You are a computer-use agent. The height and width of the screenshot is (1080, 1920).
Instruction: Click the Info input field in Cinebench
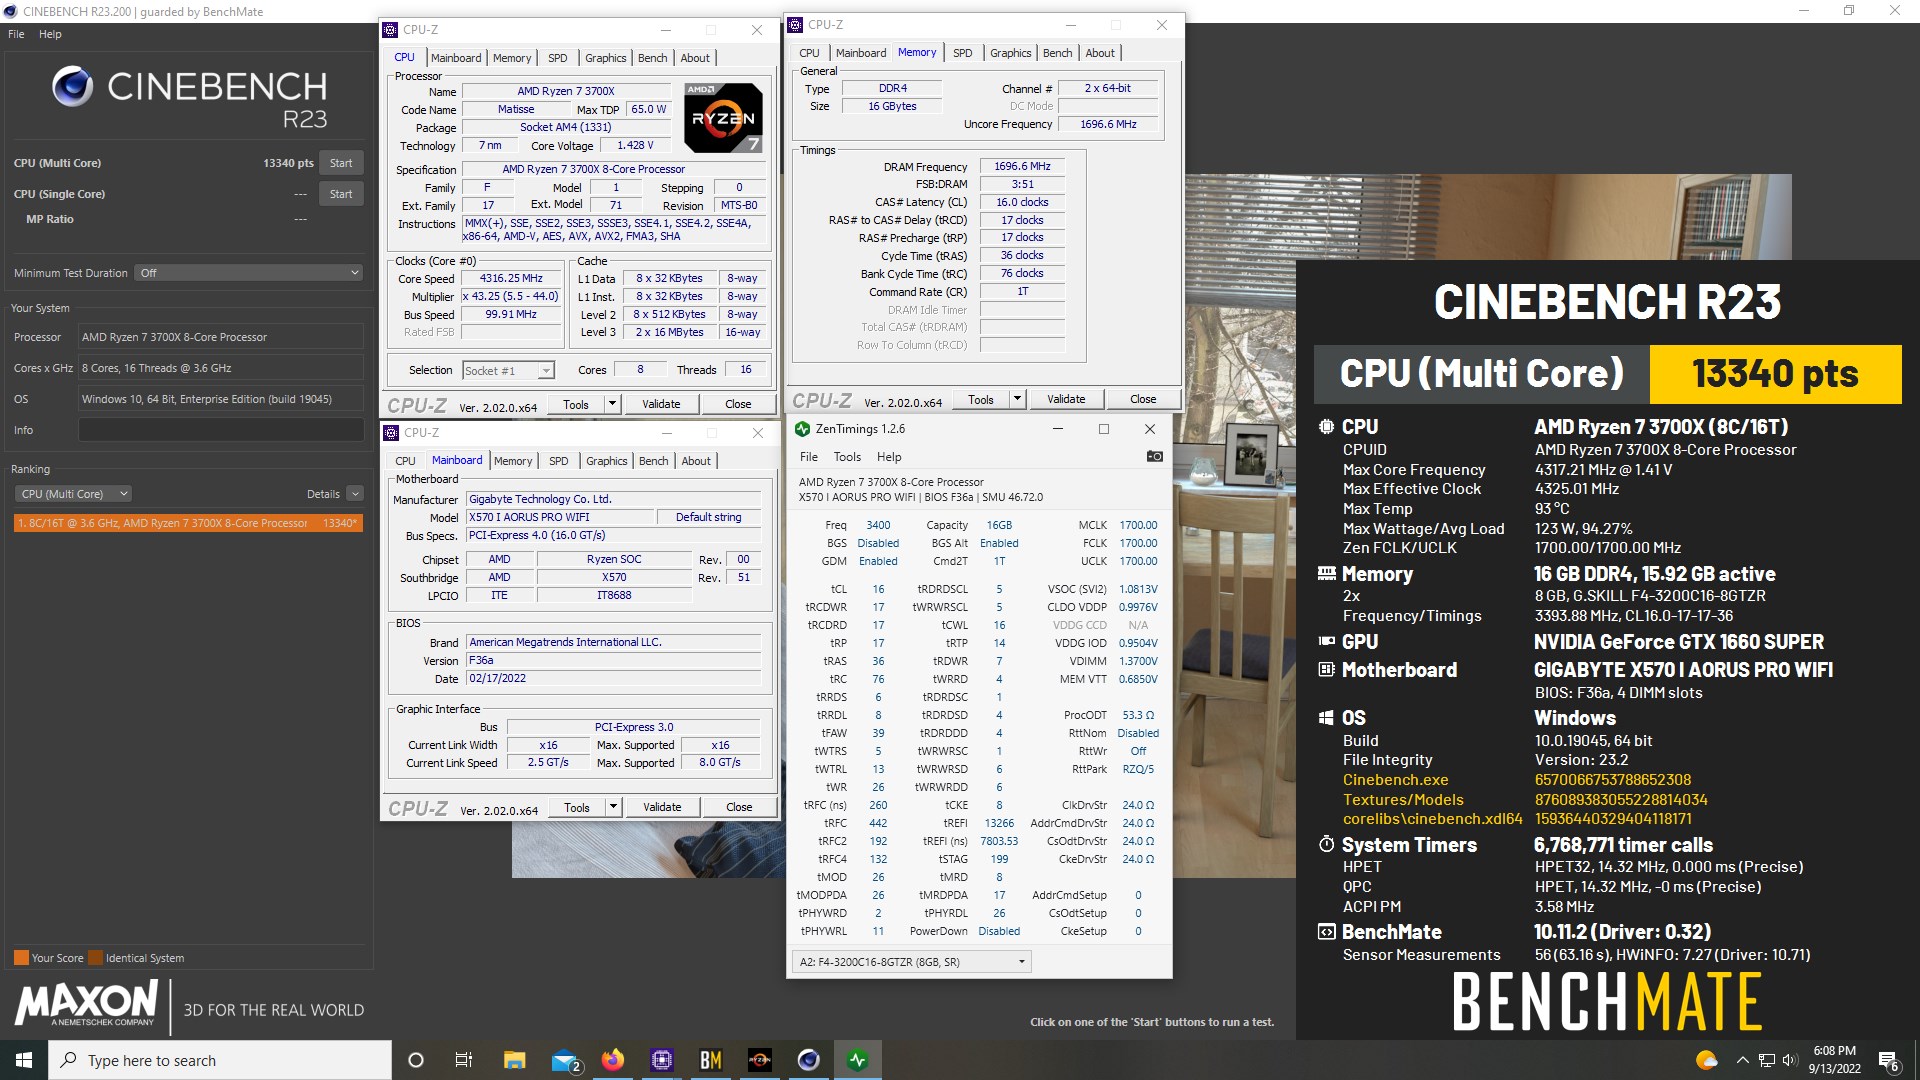click(221, 430)
